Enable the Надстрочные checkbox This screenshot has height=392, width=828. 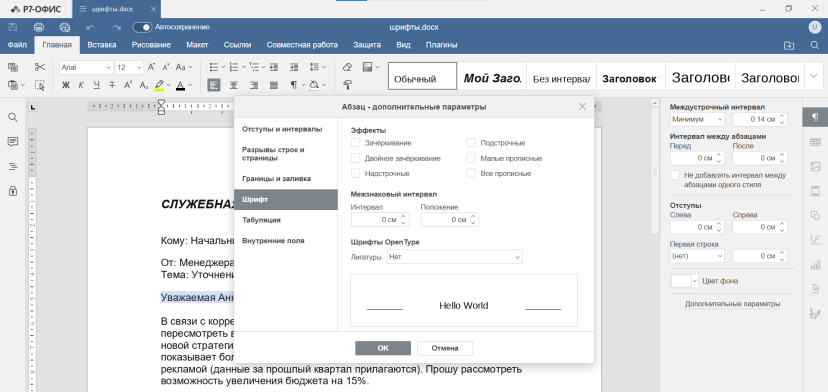click(x=355, y=173)
